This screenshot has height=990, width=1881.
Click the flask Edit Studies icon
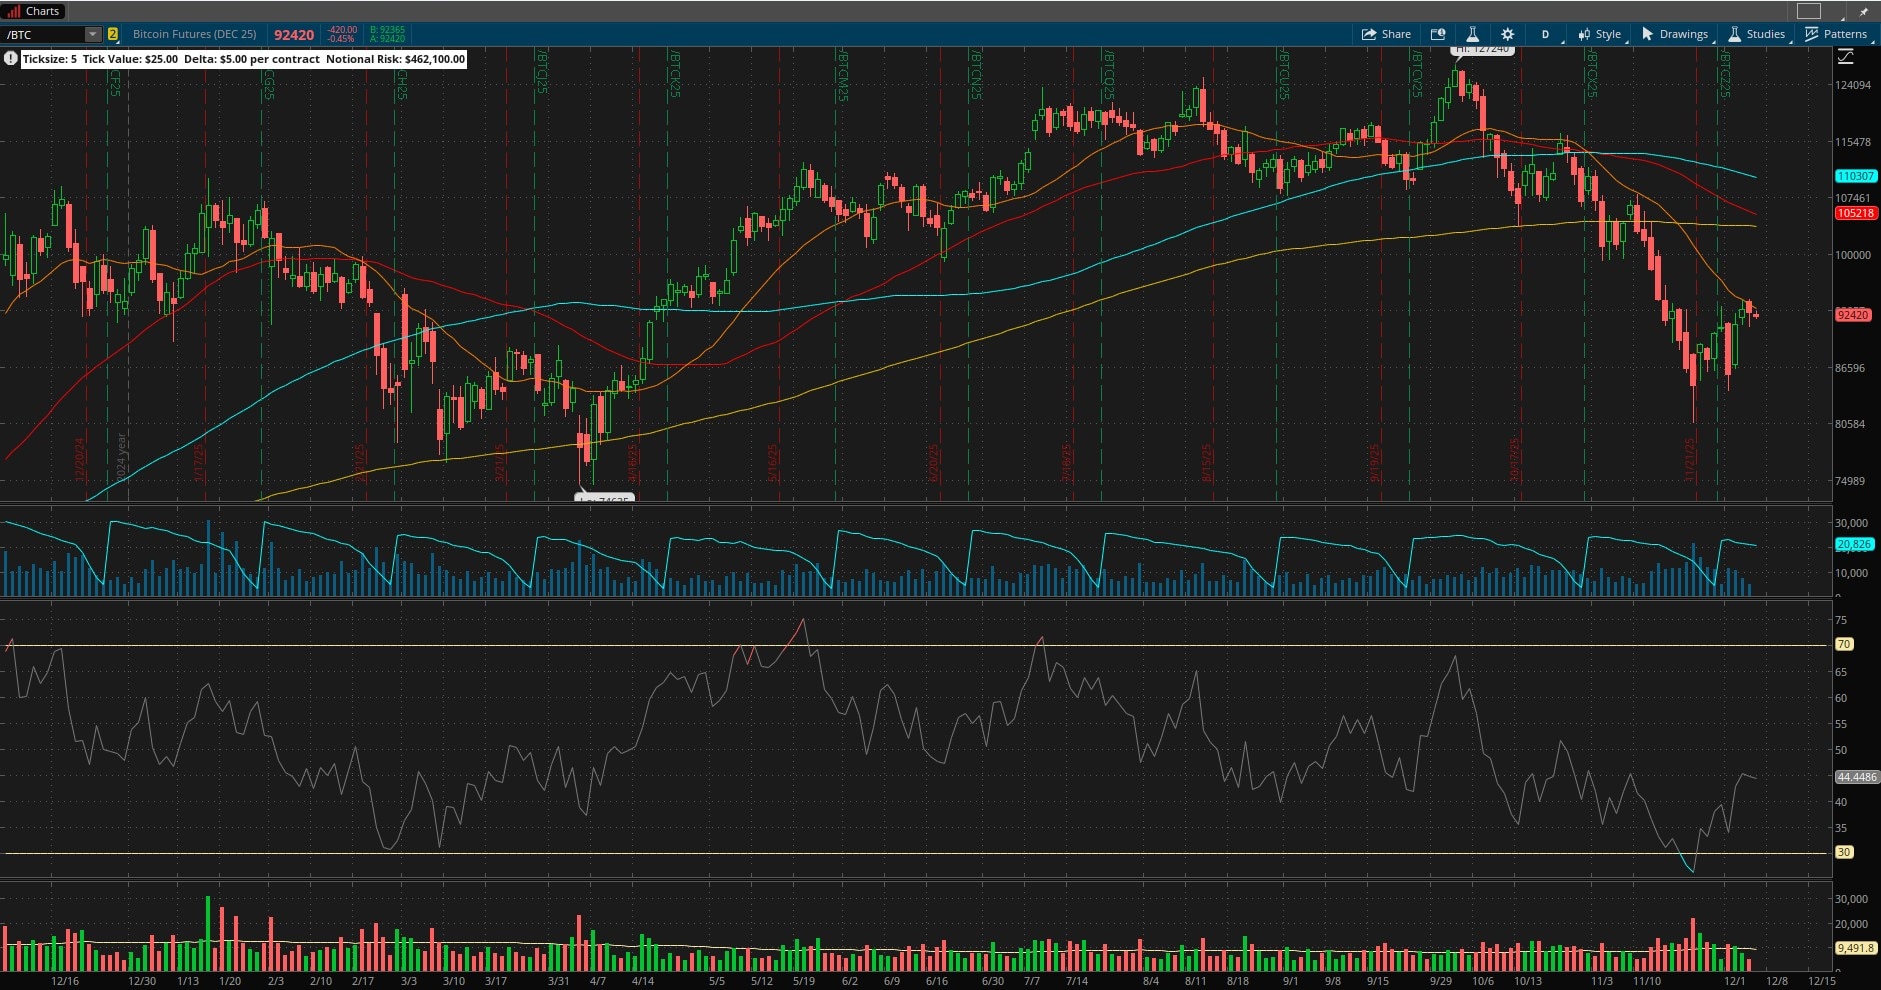click(x=1472, y=34)
